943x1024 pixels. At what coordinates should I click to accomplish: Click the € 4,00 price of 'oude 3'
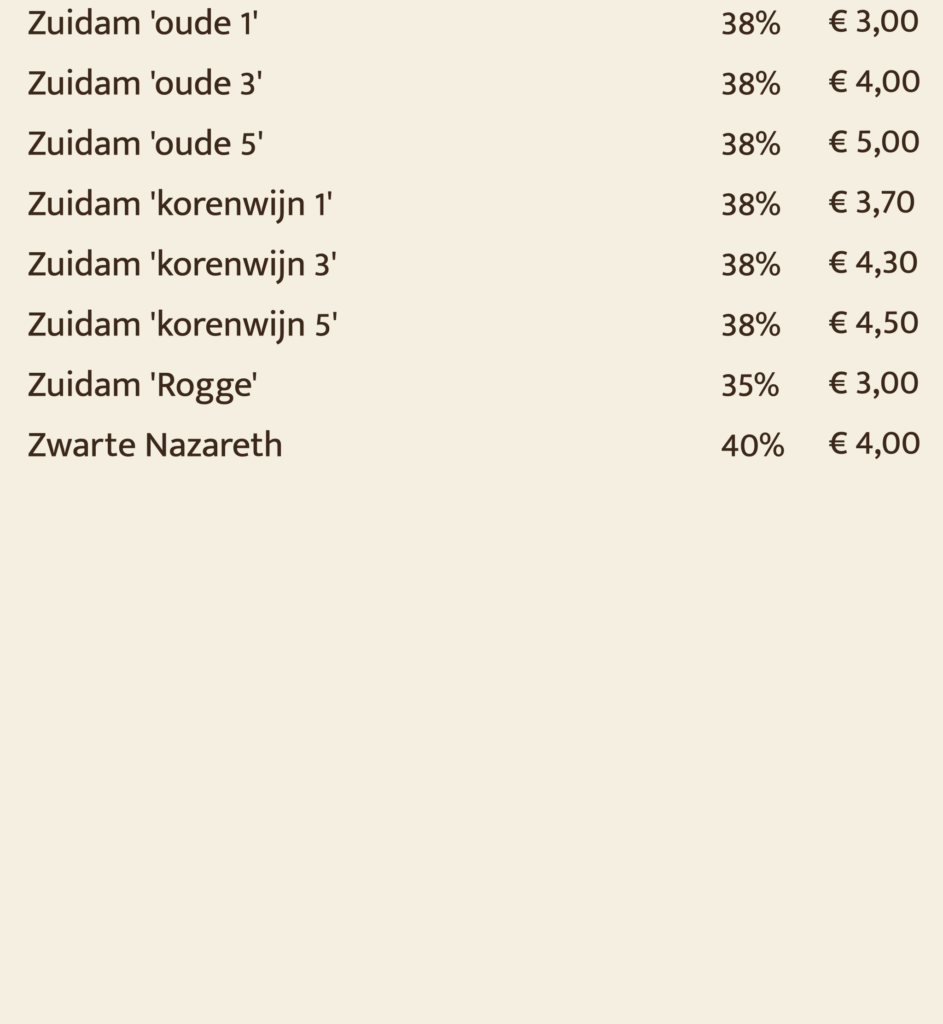874,82
